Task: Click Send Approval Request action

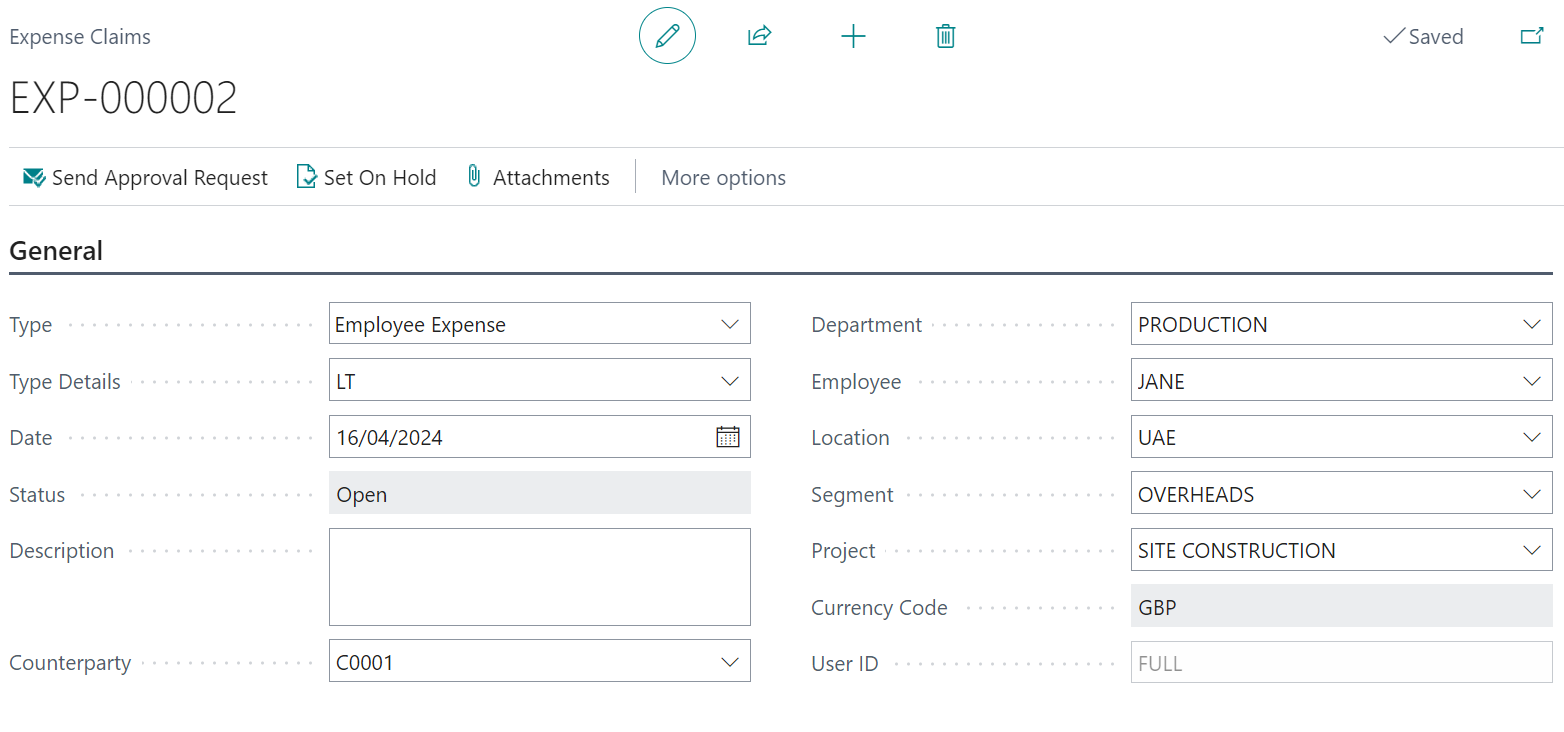Action: tap(146, 178)
